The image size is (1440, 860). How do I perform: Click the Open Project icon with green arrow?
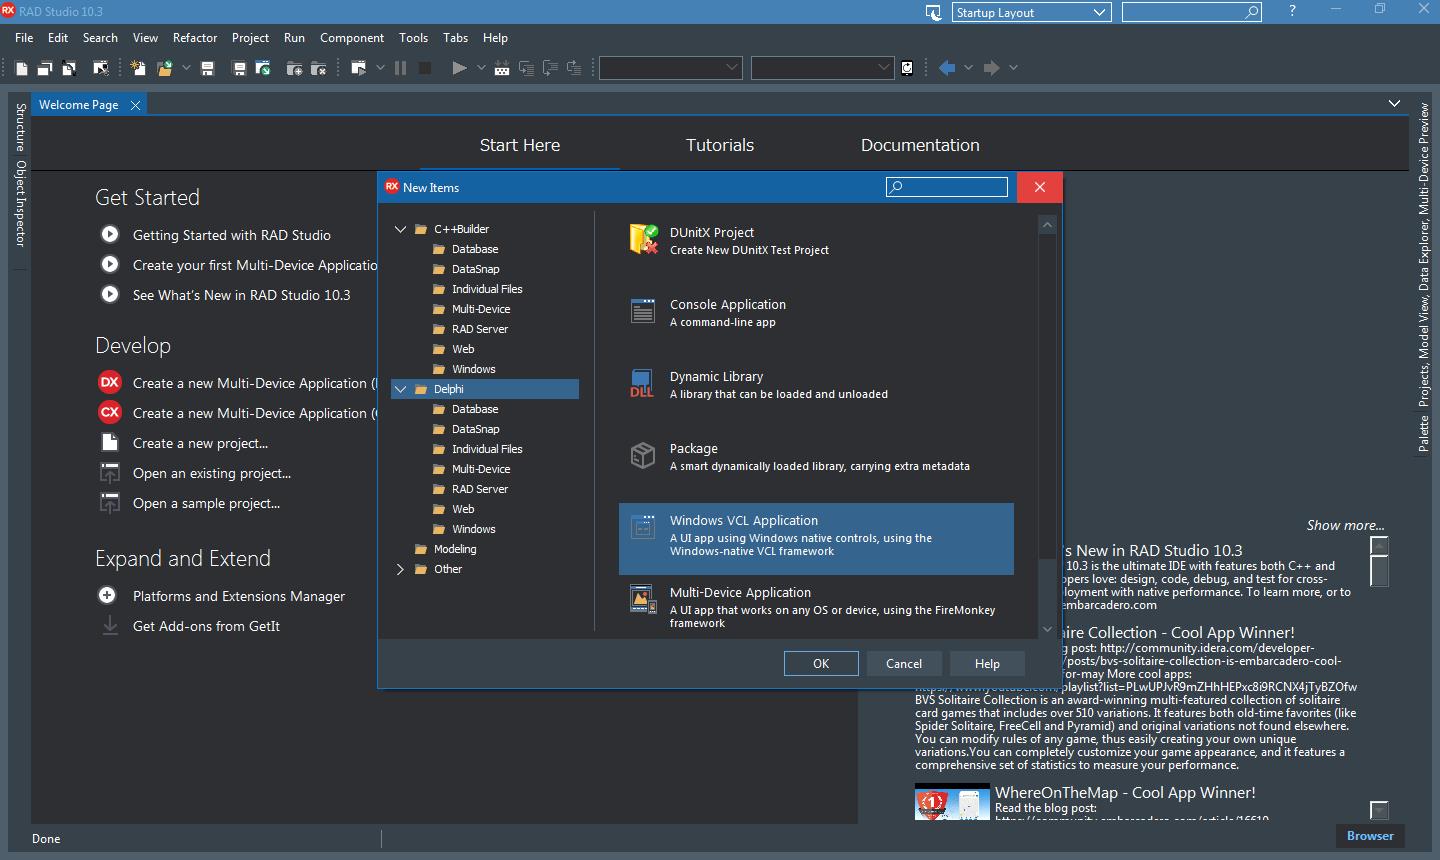(x=263, y=68)
